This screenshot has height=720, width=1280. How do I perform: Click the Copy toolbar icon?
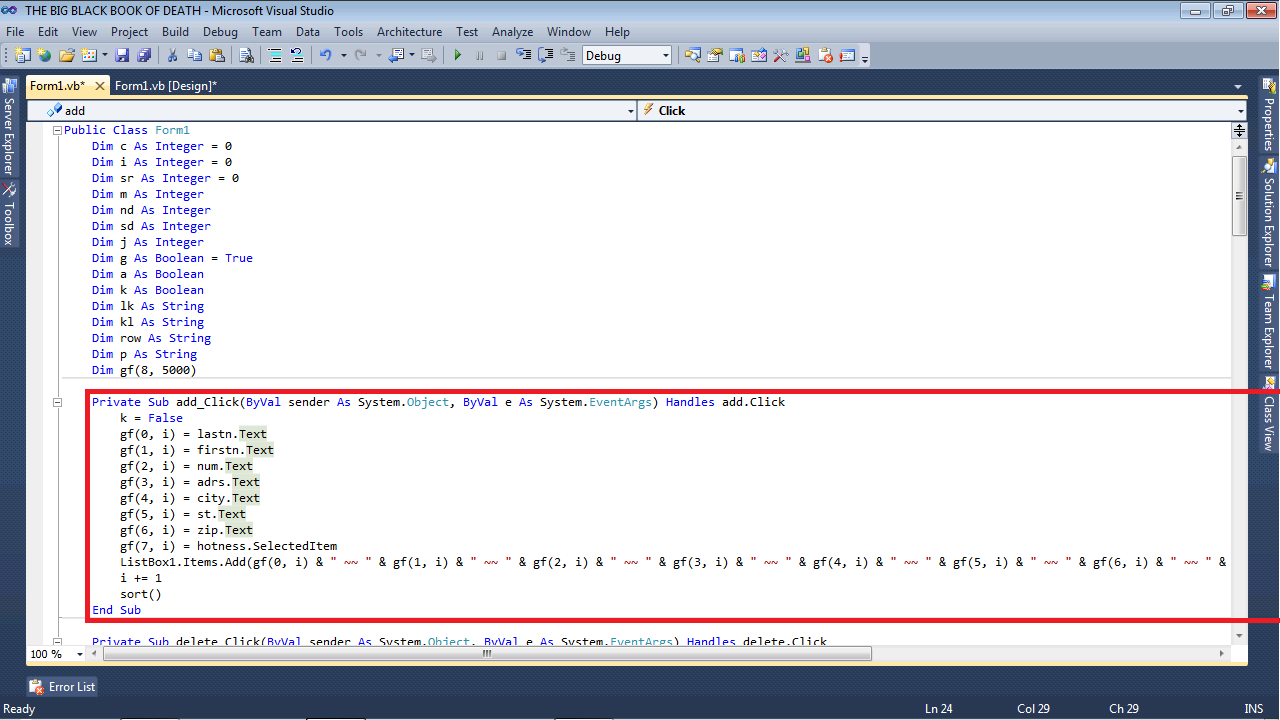(x=195, y=56)
